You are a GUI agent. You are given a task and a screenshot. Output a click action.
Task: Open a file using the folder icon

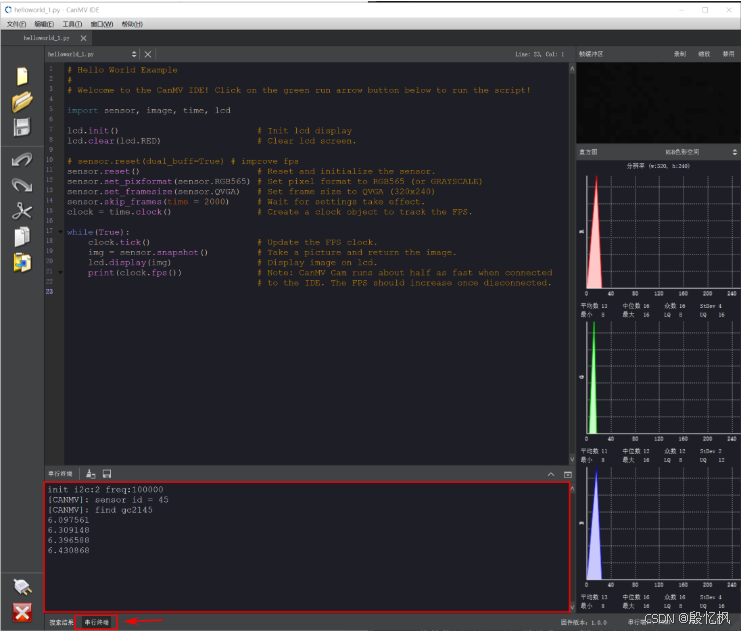pos(22,102)
